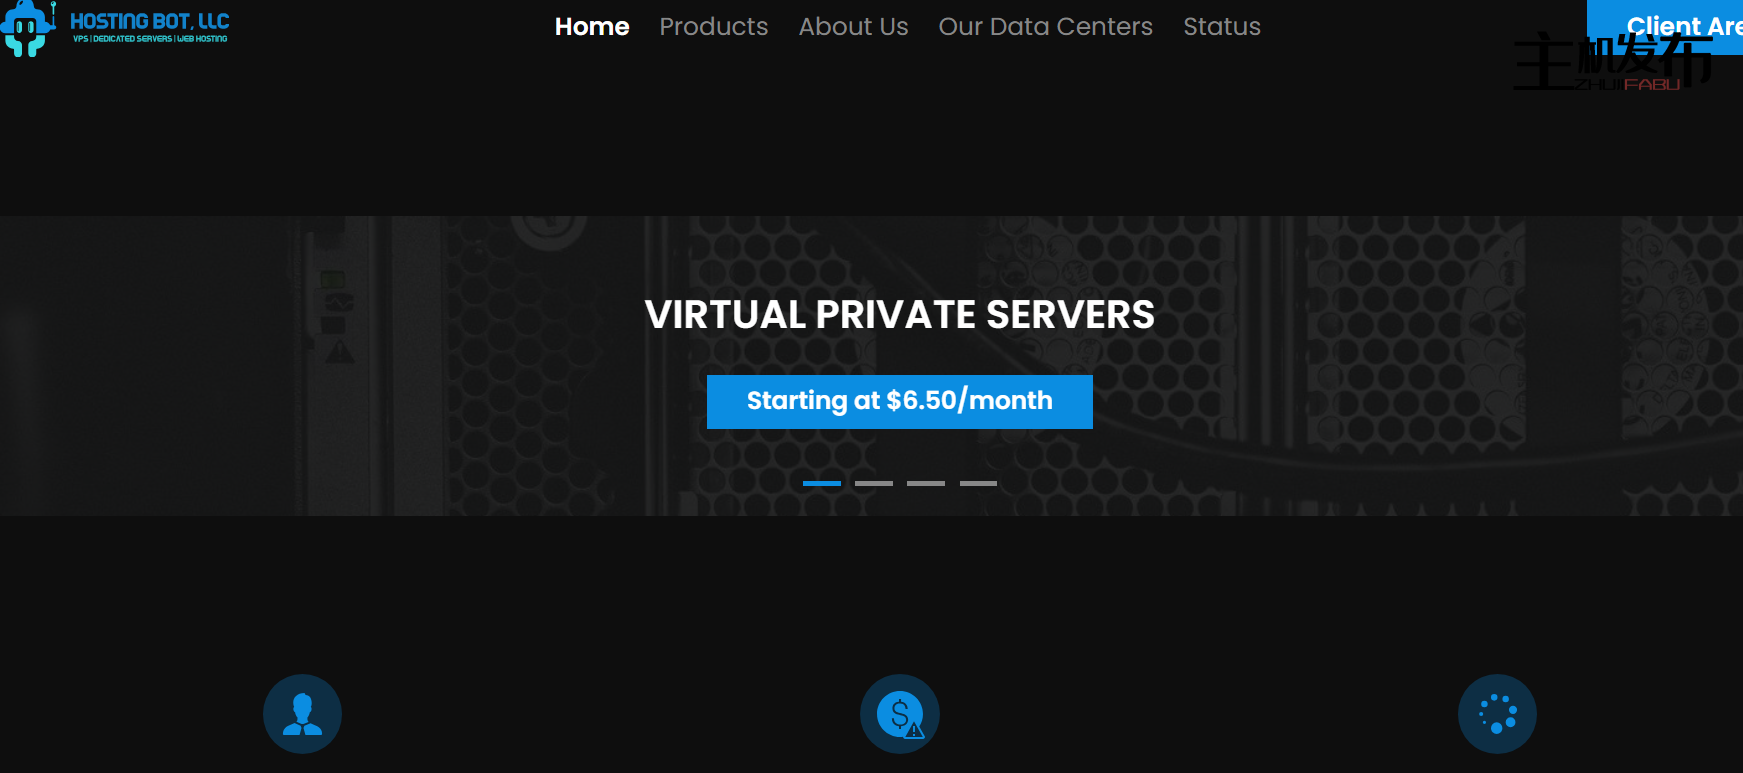The width and height of the screenshot is (1743, 773).
Task: Click the ZHUJIFABU watermark logo
Action: coord(1612,62)
